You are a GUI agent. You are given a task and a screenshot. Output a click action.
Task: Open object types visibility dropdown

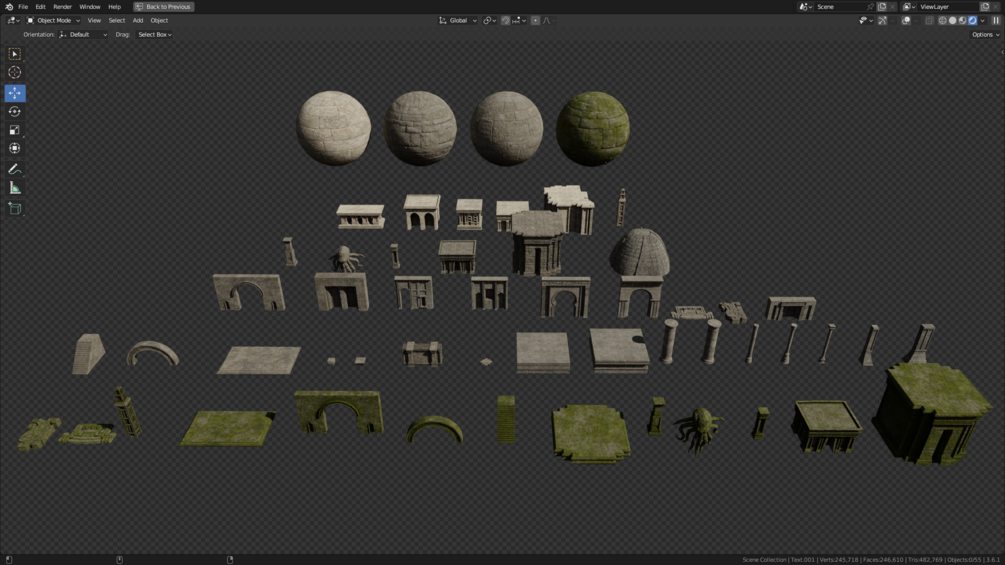click(865, 20)
